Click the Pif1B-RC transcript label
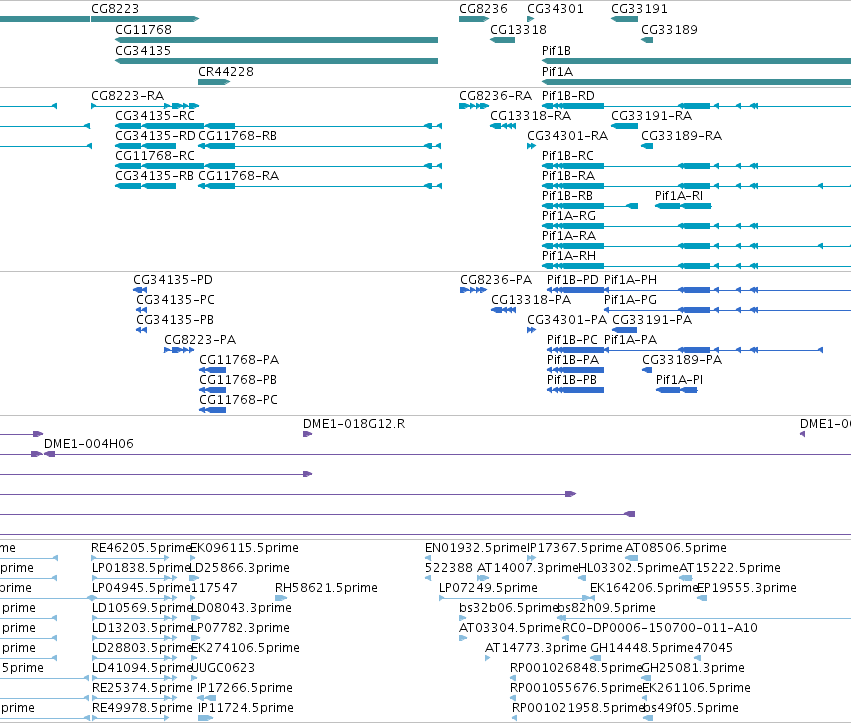The height and width of the screenshot is (723, 851). [x=568, y=156]
